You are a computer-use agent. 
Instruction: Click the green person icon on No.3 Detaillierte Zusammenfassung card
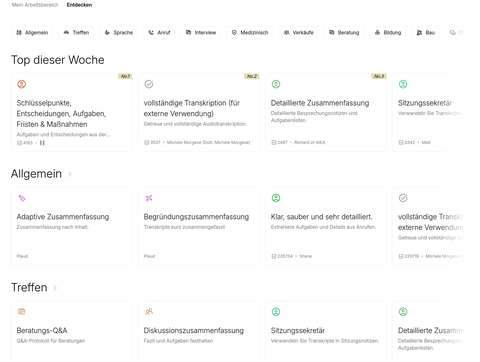coord(276,84)
